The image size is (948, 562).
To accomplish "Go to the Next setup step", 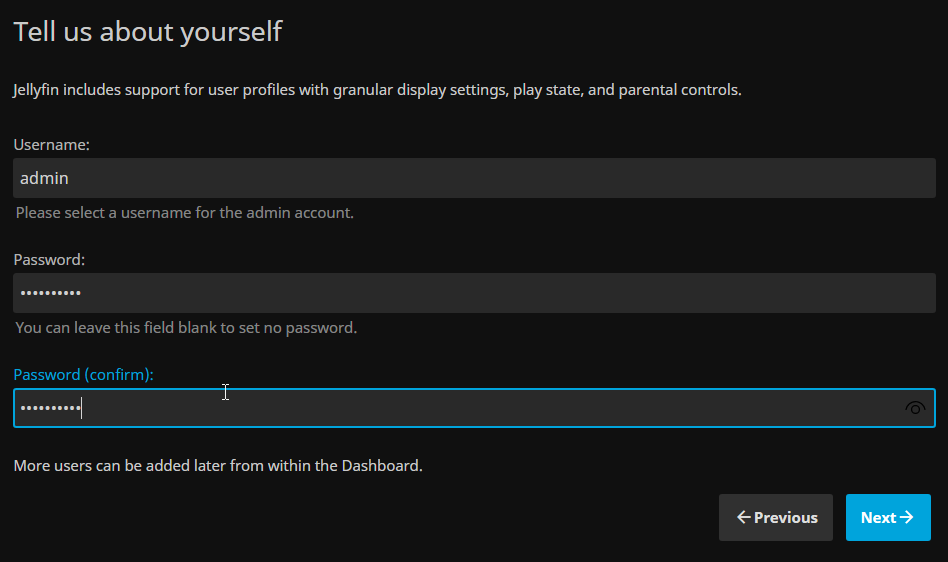I will (887, 517).
